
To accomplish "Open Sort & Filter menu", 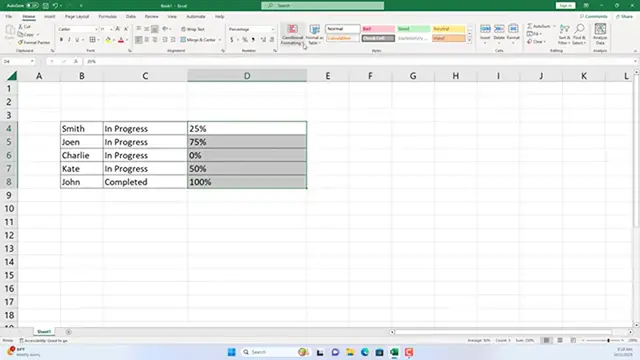I will [564, 34].
